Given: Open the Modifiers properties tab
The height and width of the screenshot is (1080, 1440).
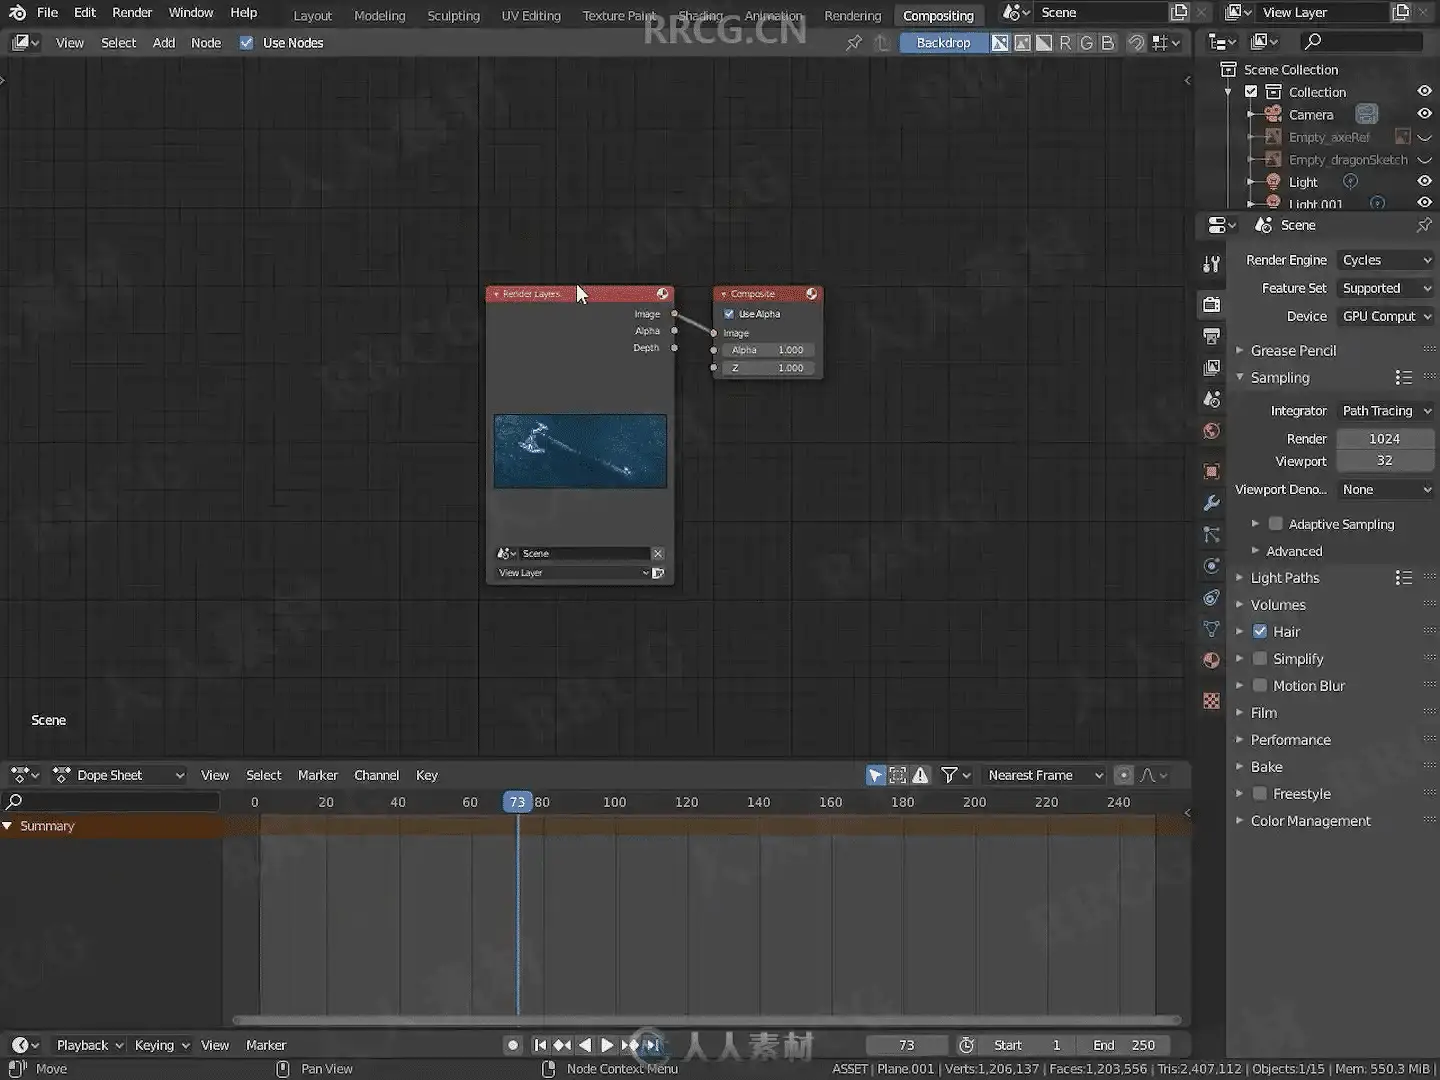Looking at the screenshot, I should (1212, 503).
